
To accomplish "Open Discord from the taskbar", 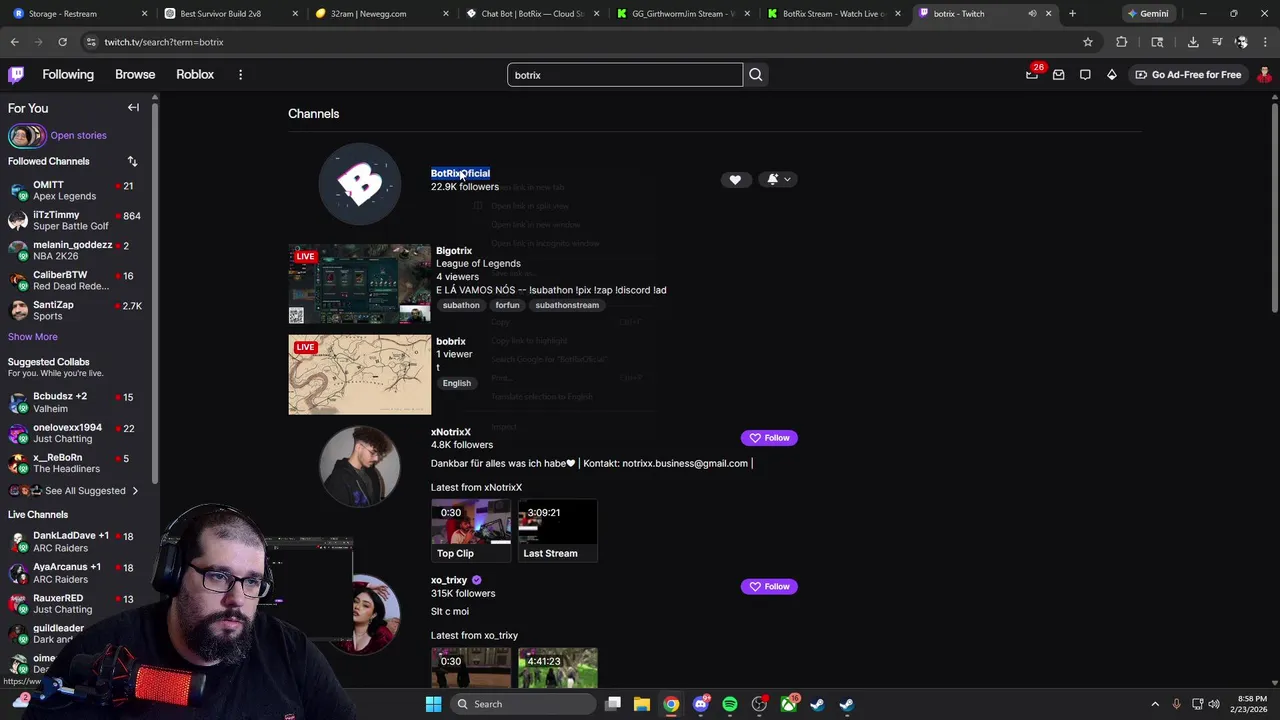I will [701, 704].
